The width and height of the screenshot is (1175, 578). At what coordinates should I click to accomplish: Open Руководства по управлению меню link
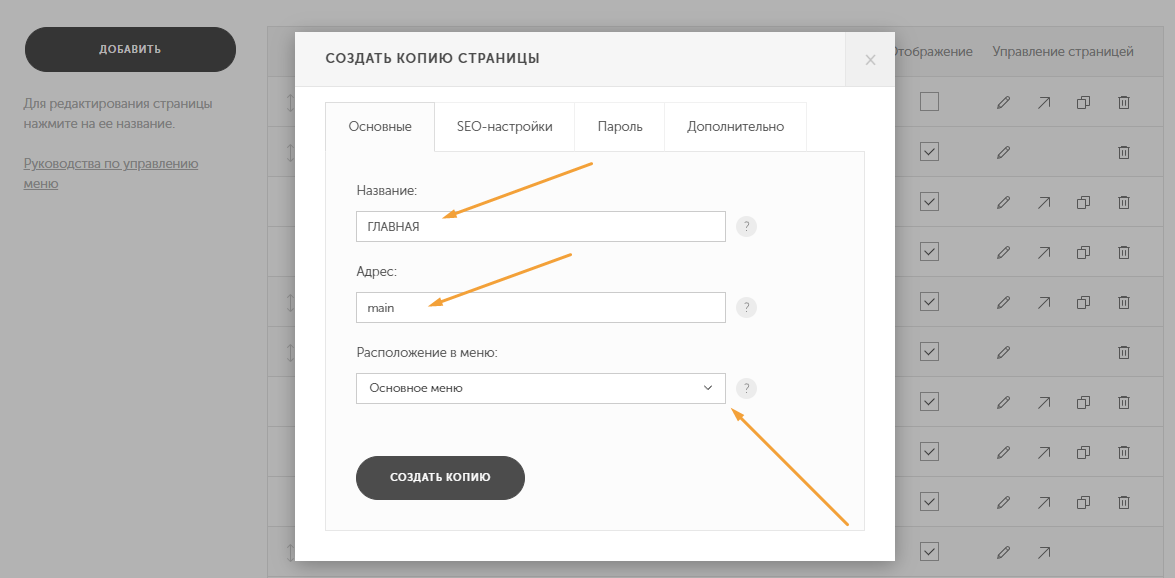tap(111, 173)
